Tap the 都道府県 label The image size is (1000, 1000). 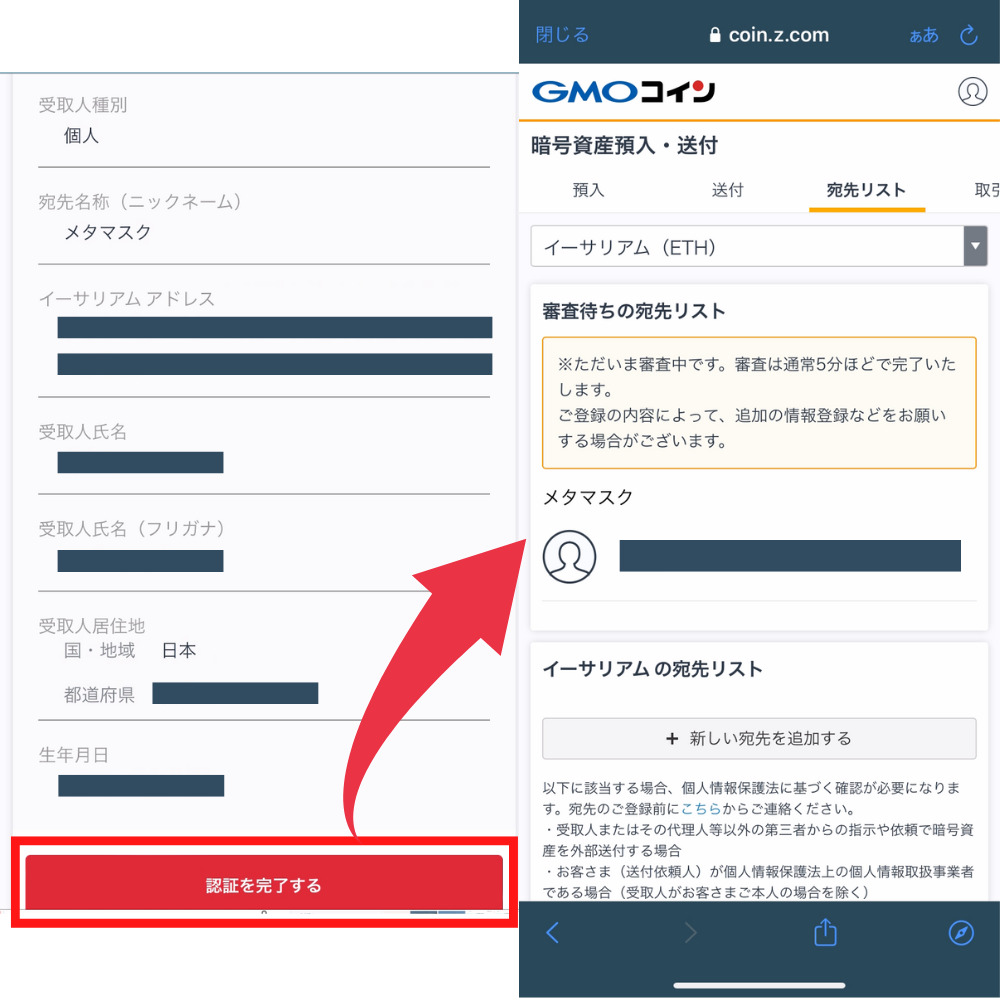tap(99, 695)
